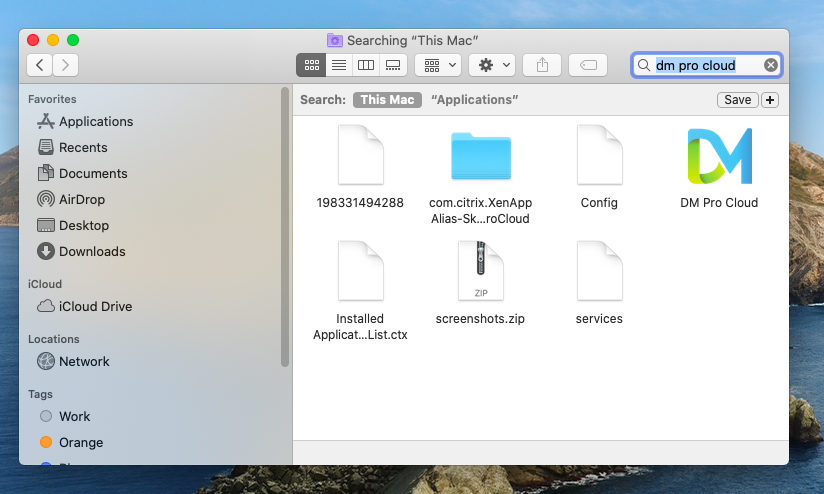Viewport: 824px width, 494px height.
Task: Click the 'DM Pro Cloud' file name label
Action: click(719, 203)
